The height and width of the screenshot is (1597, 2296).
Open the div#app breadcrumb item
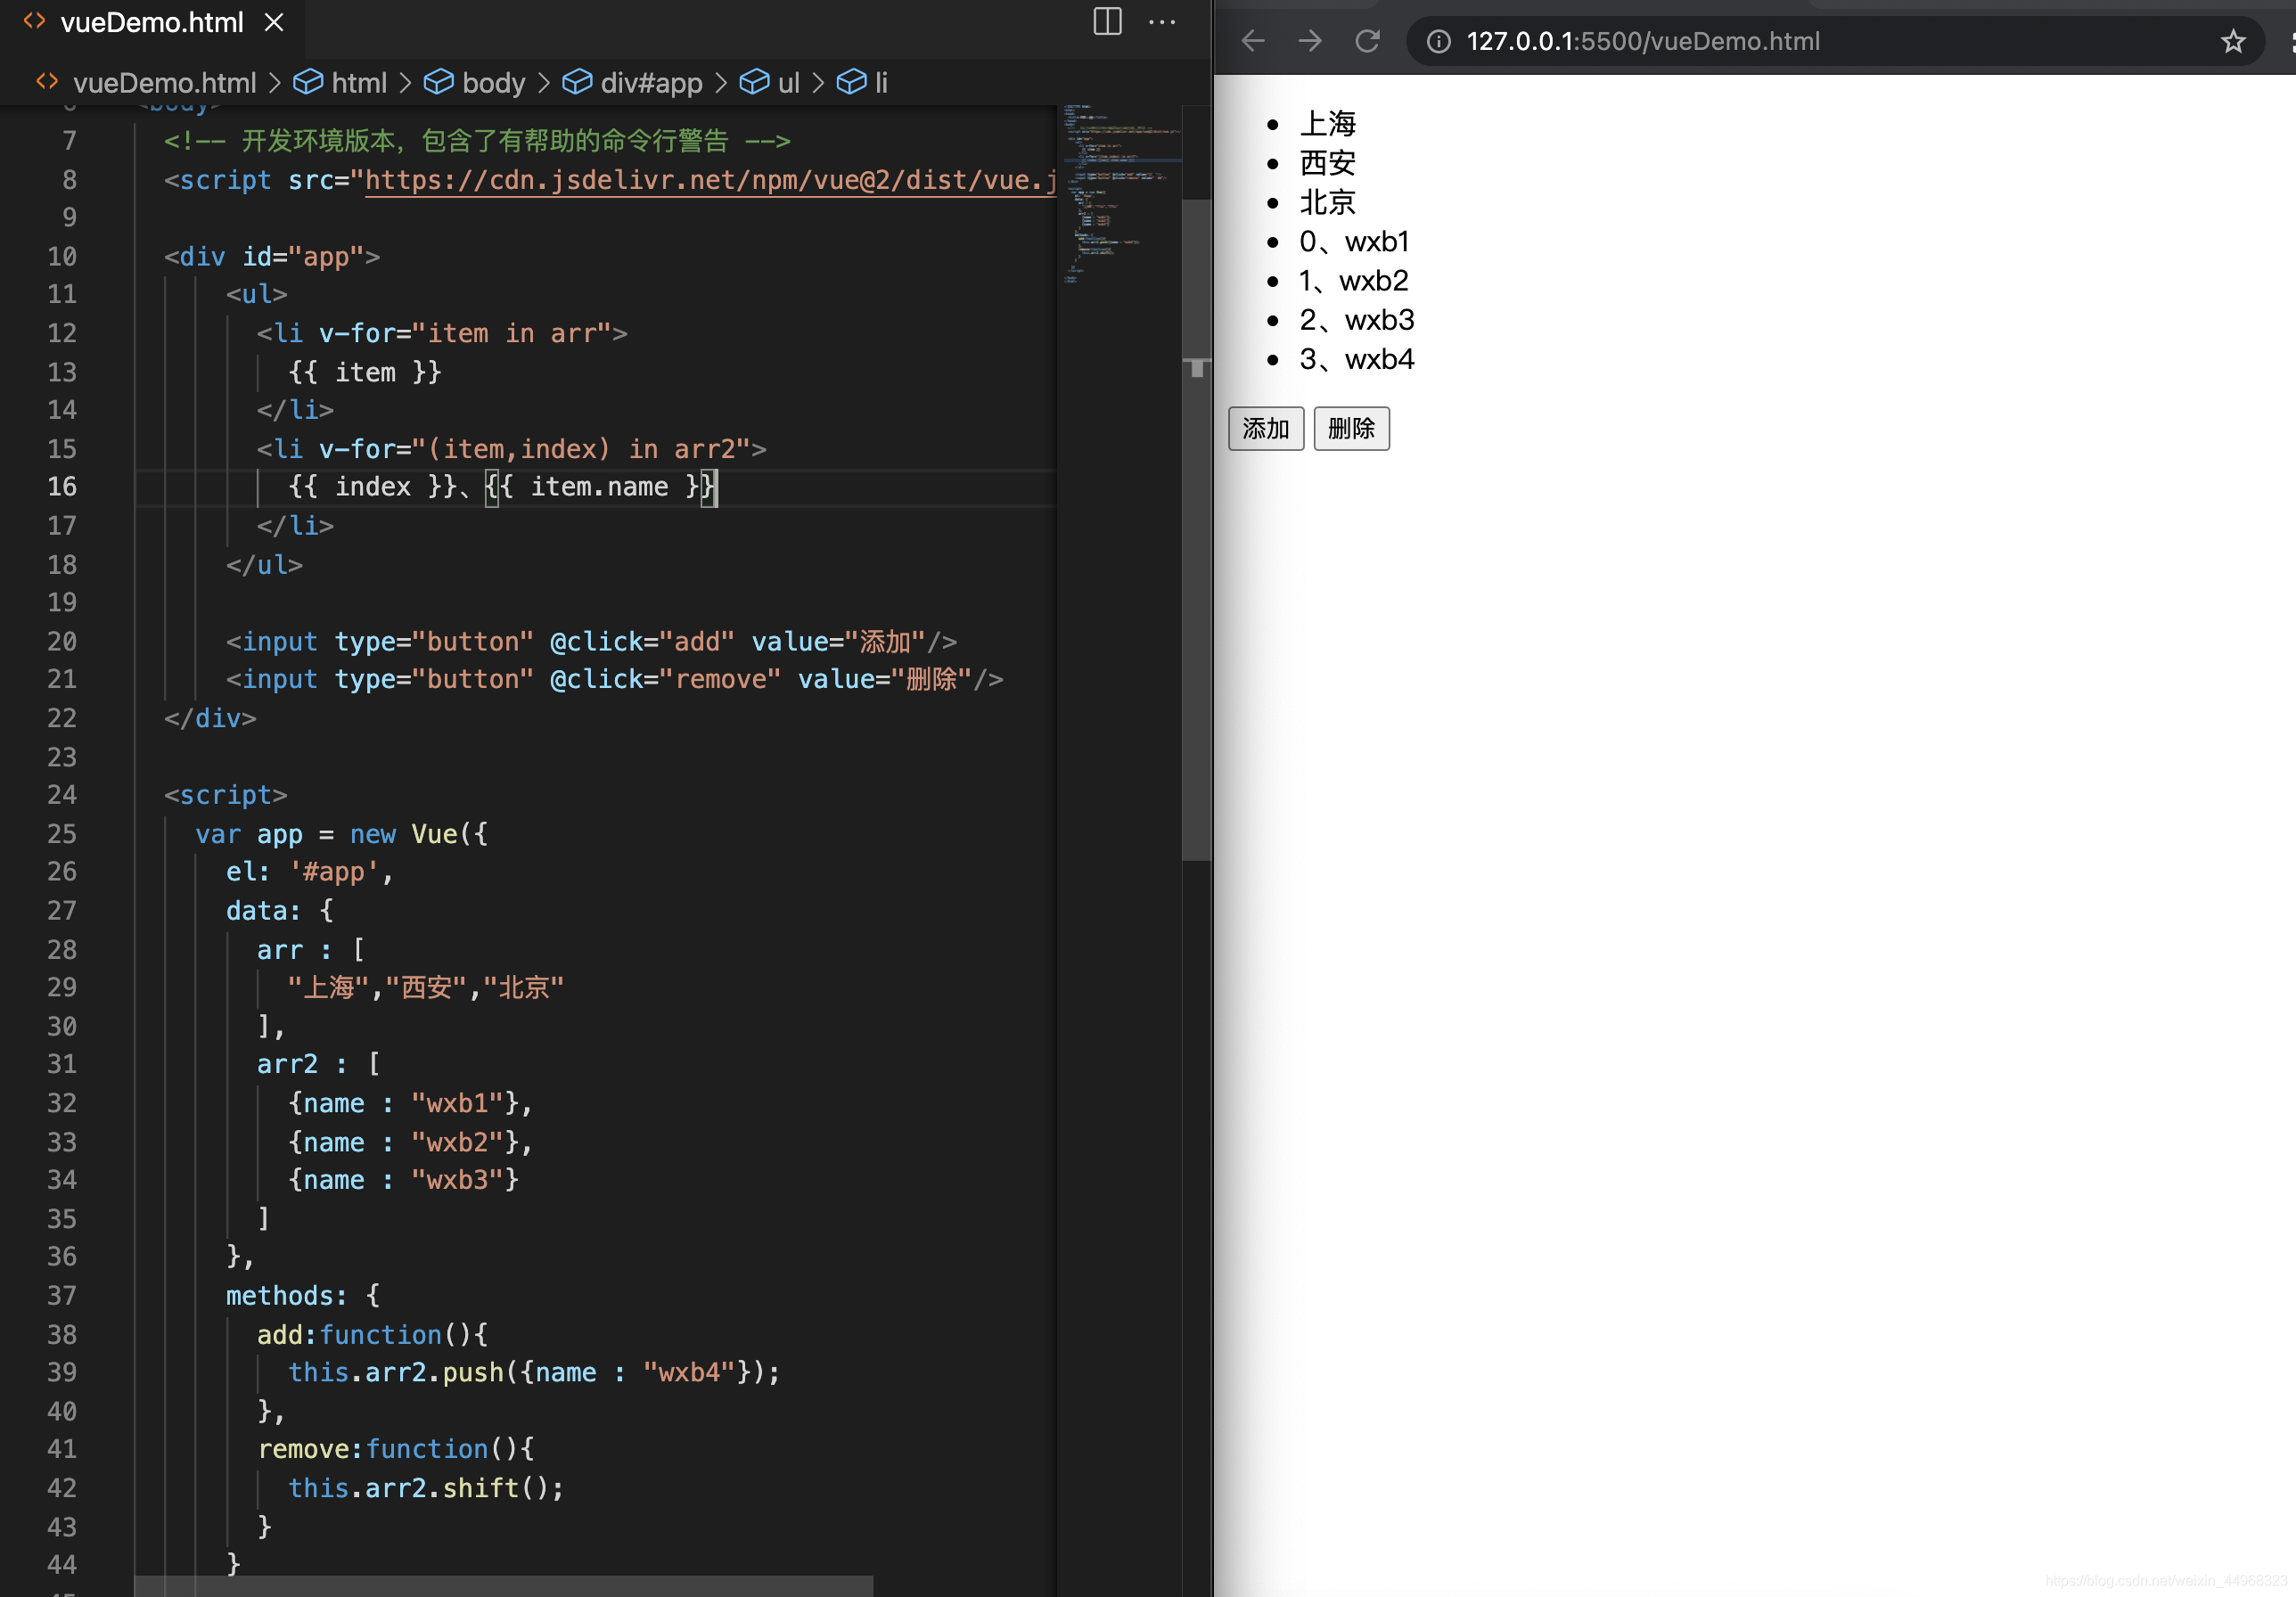click(632, 83)
